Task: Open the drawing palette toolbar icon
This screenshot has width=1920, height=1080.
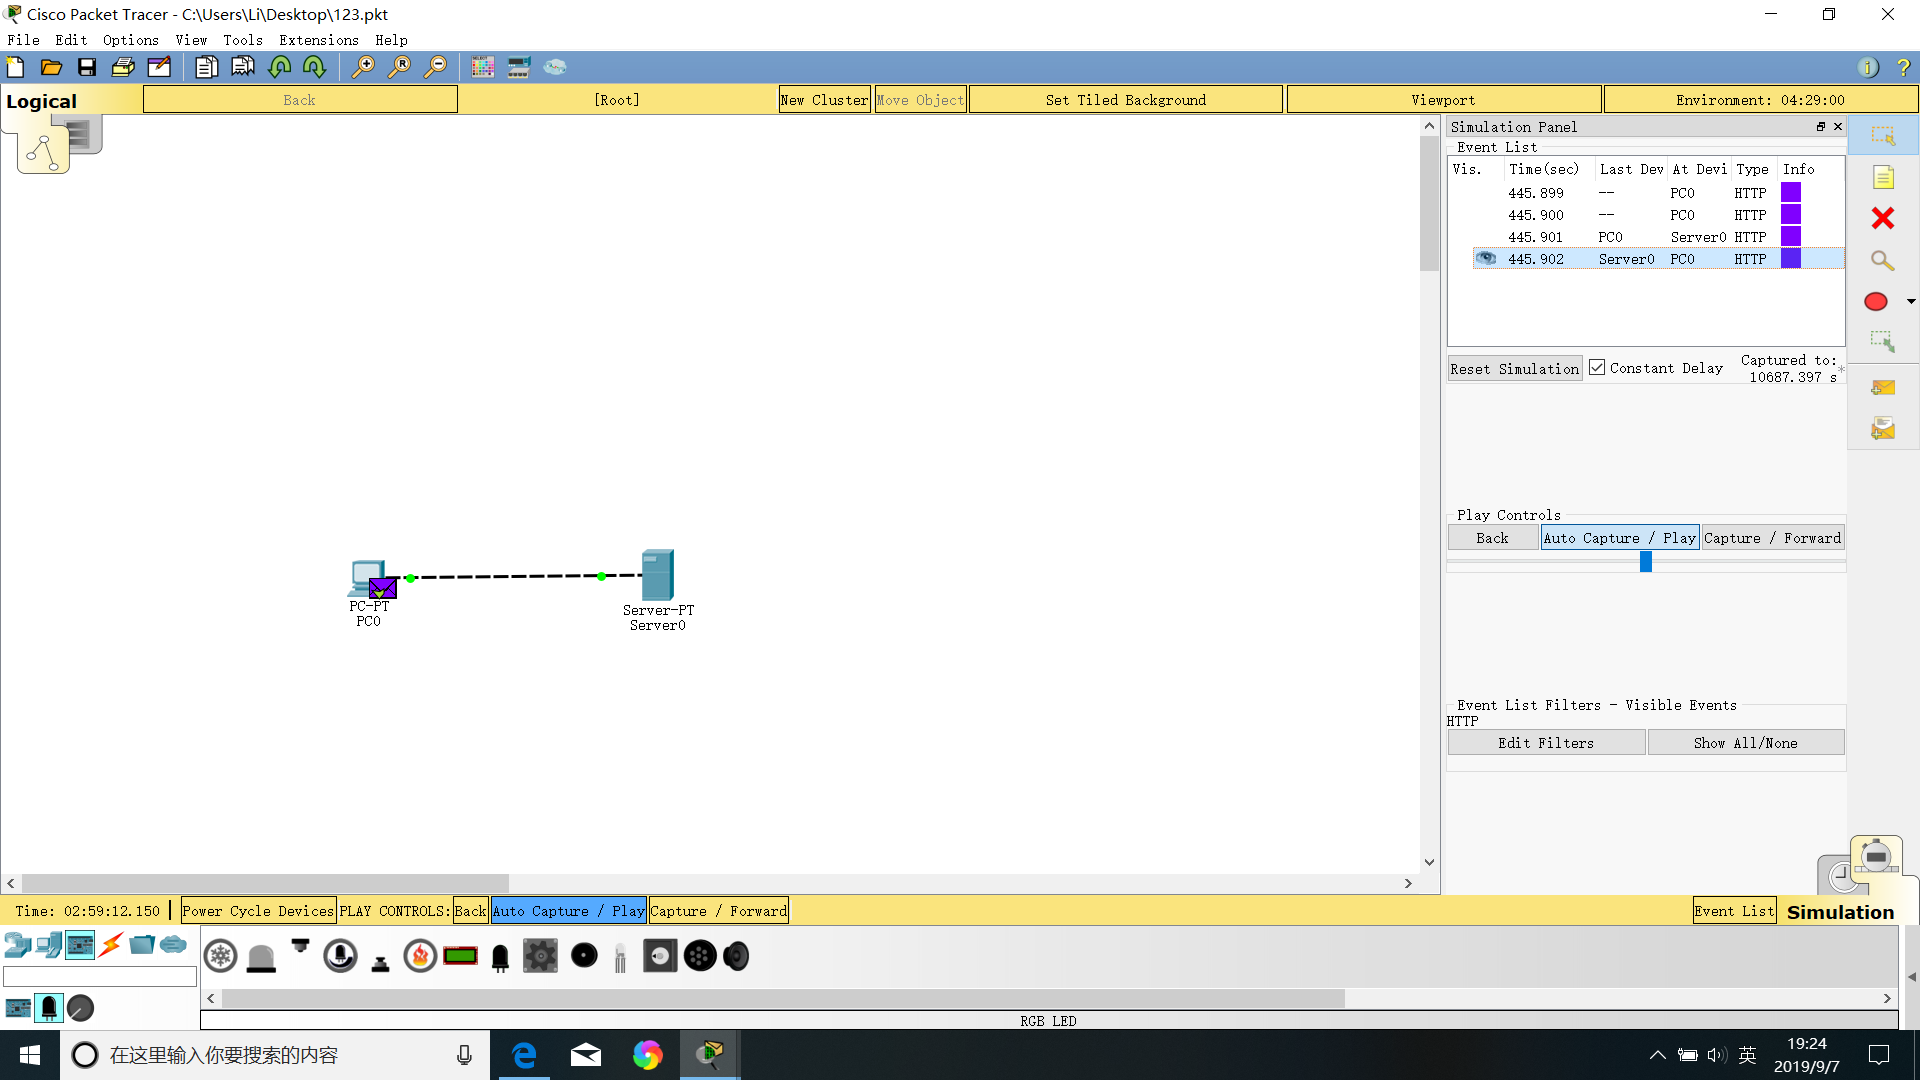Action: [483, 67]
